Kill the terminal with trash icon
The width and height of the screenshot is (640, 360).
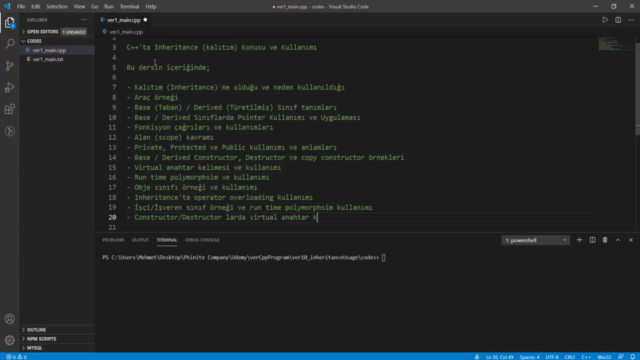tap(605, 240)
